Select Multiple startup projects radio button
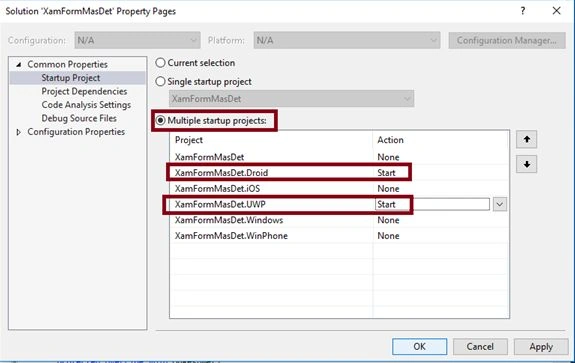Image resolution: width=575 pixels, height=363 pixels. tap(160, 120)
